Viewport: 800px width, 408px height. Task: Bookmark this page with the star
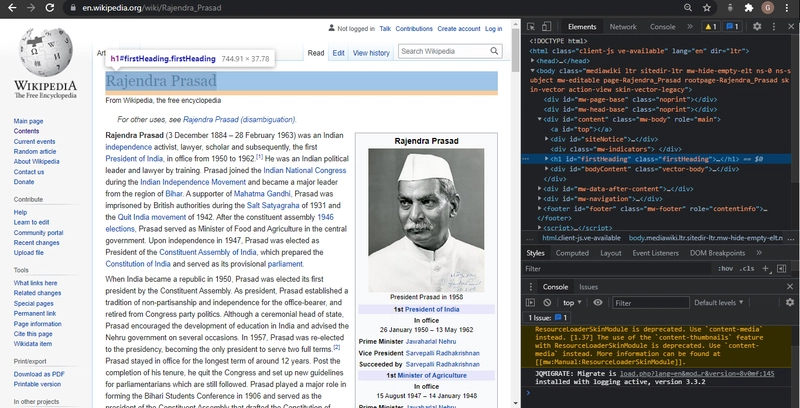[707, 8]
